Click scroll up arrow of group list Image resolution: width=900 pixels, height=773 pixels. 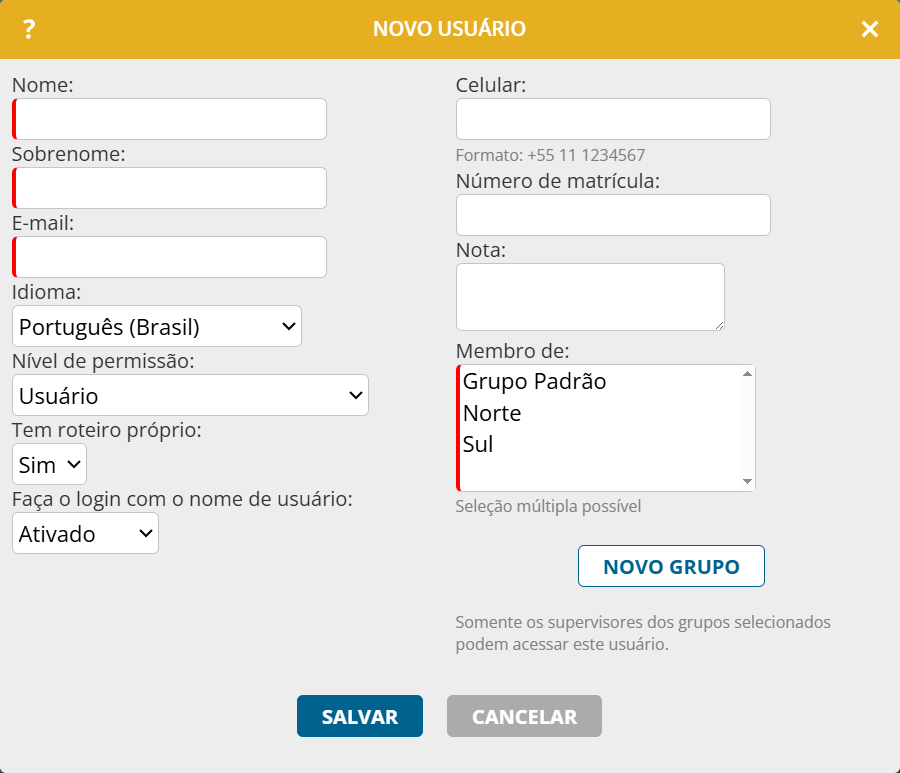(747, 374)
